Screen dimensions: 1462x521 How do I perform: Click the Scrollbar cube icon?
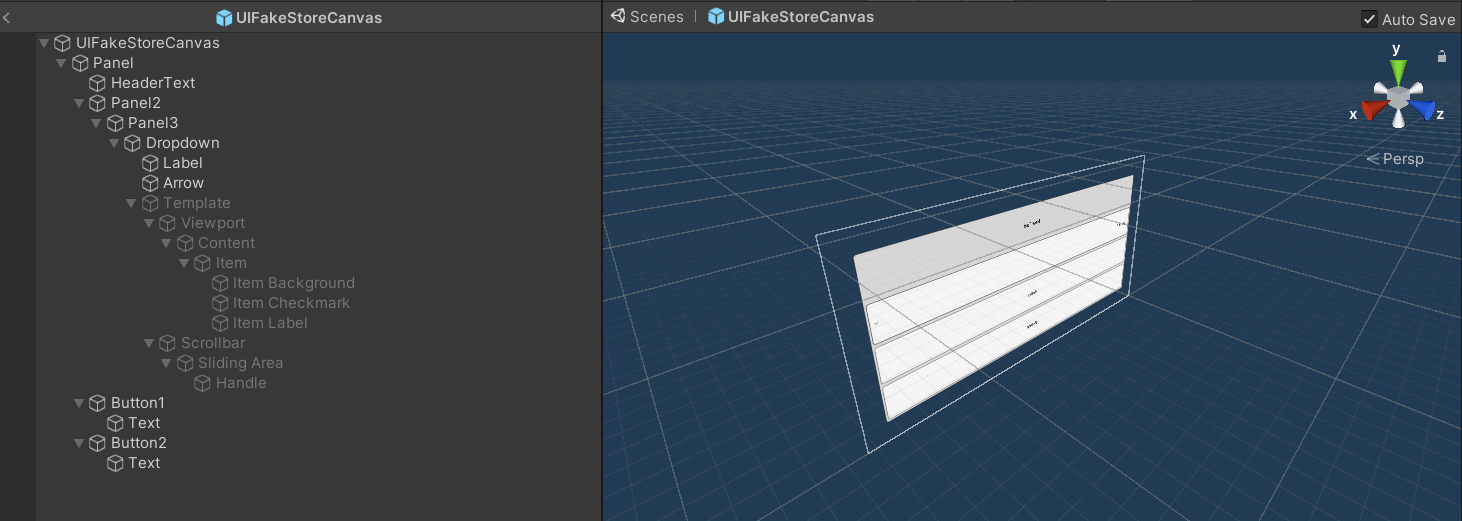point(167,343)
